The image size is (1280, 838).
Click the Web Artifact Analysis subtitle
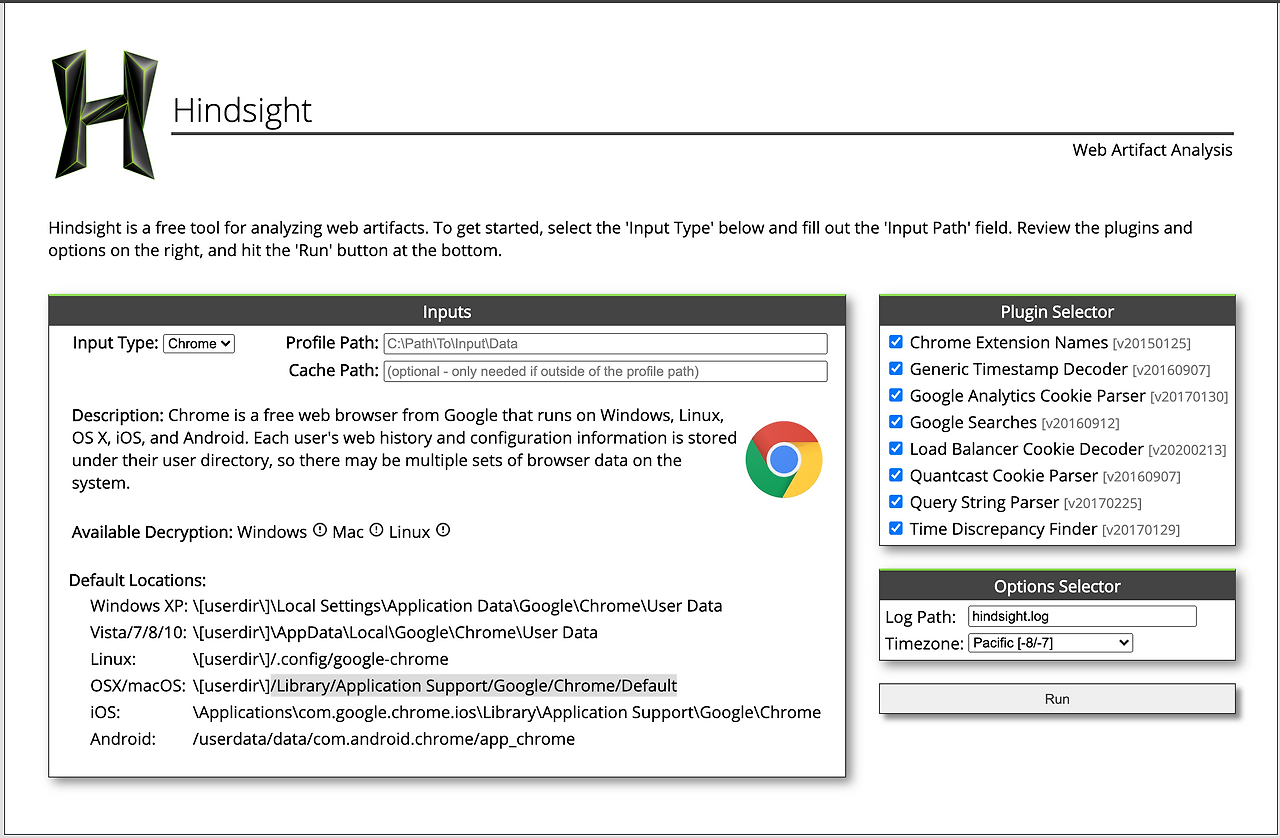coord(1152,150)
